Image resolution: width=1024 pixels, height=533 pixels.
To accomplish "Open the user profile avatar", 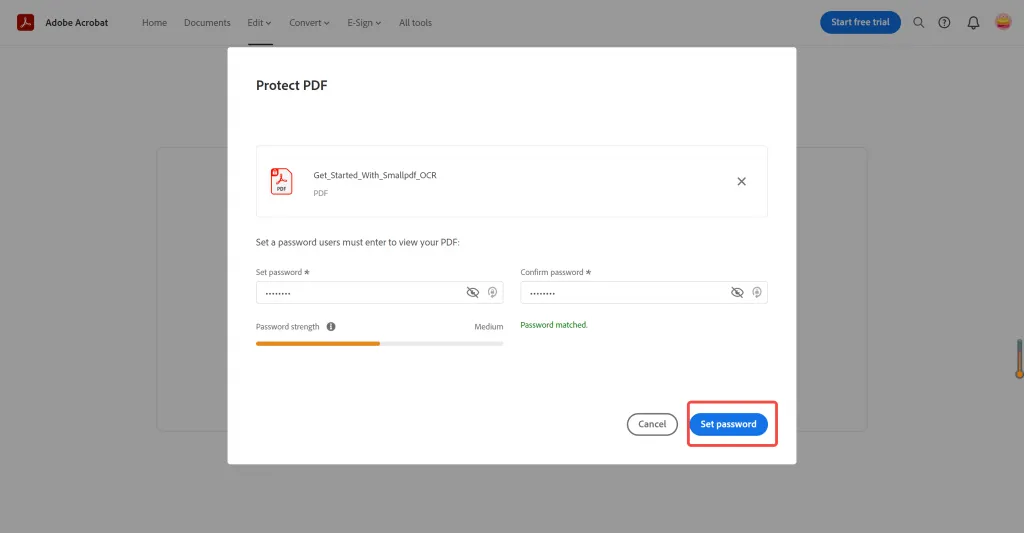I will 1003,22.
